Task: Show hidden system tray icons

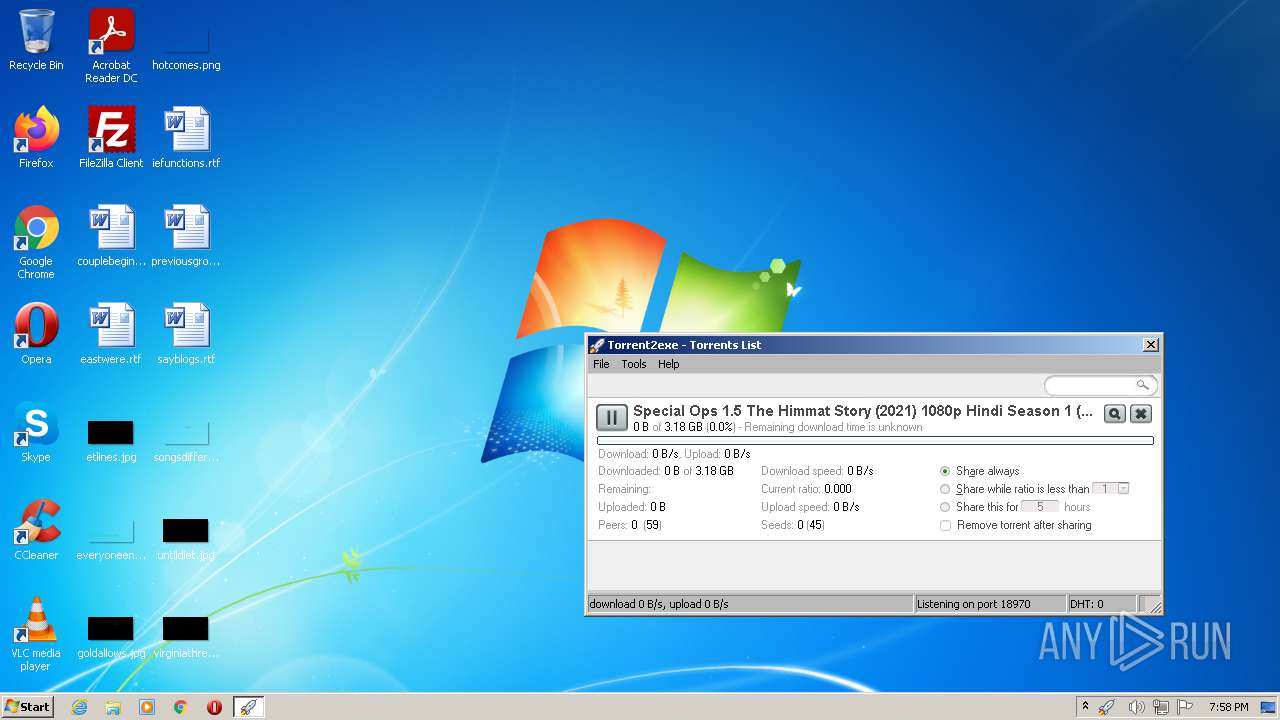Action: click(x=1085, y=706)
